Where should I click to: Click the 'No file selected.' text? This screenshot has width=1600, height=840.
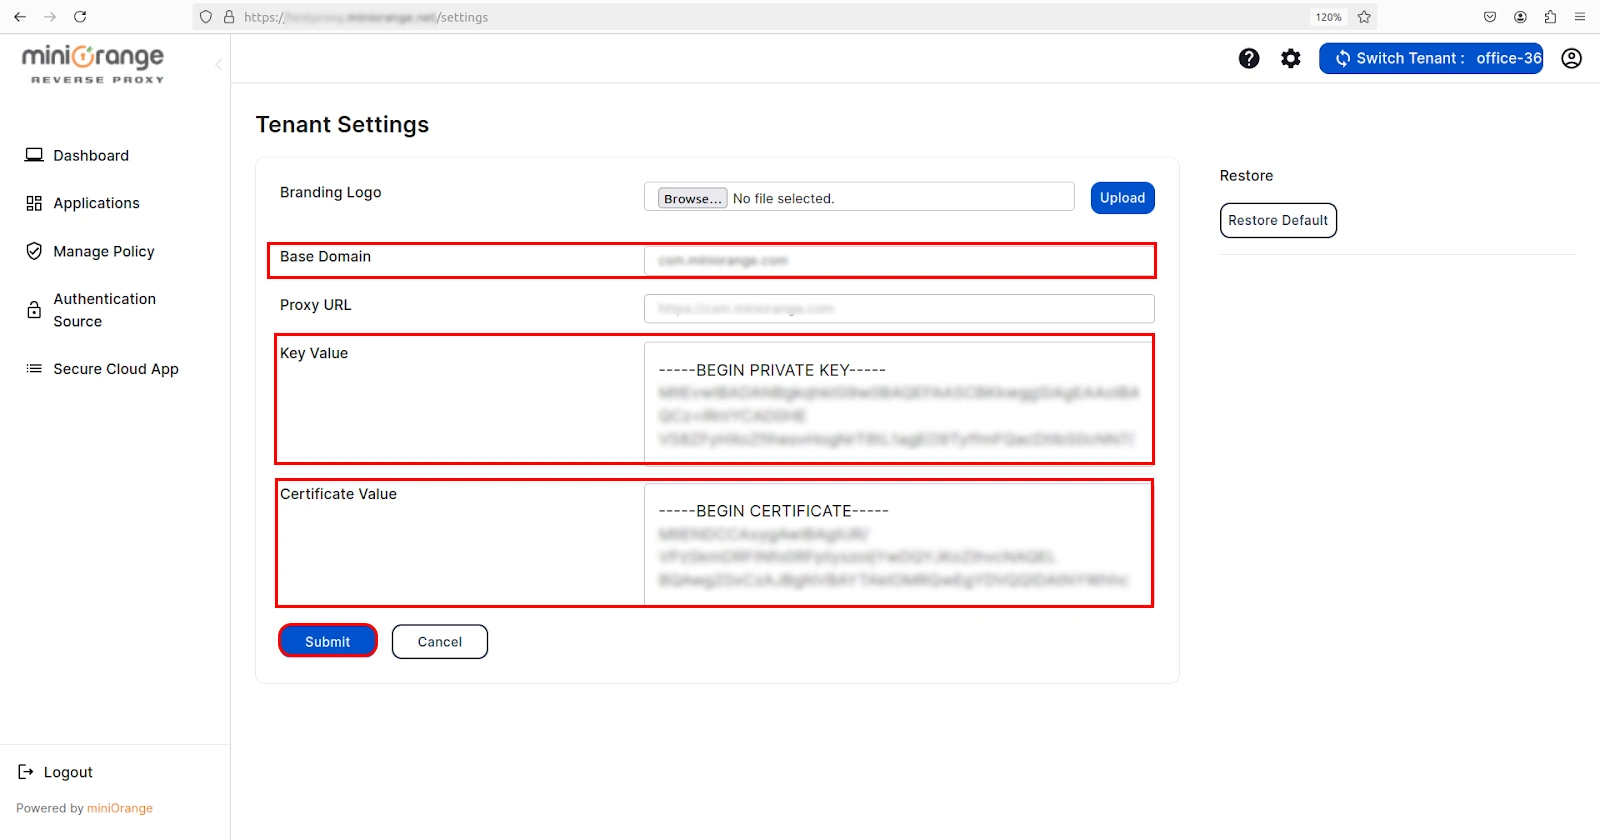click(x=783, y=198)
